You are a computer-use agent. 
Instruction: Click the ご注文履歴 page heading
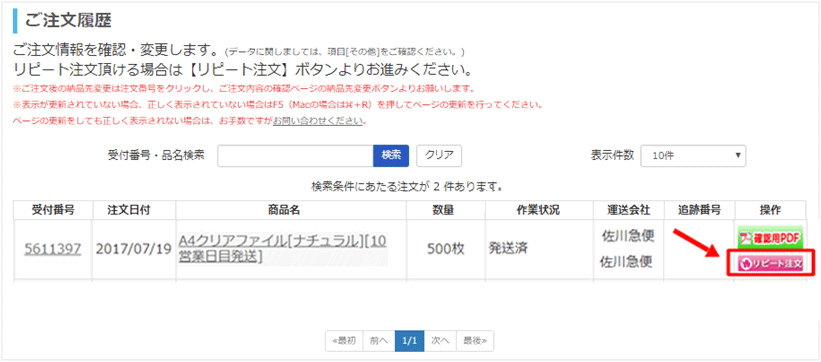[68, 21]
